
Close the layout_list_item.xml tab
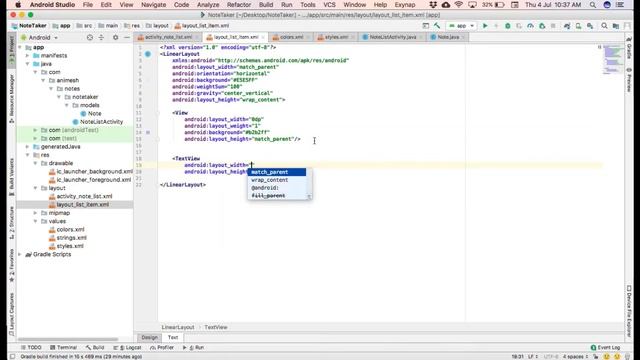click(263, 37)
